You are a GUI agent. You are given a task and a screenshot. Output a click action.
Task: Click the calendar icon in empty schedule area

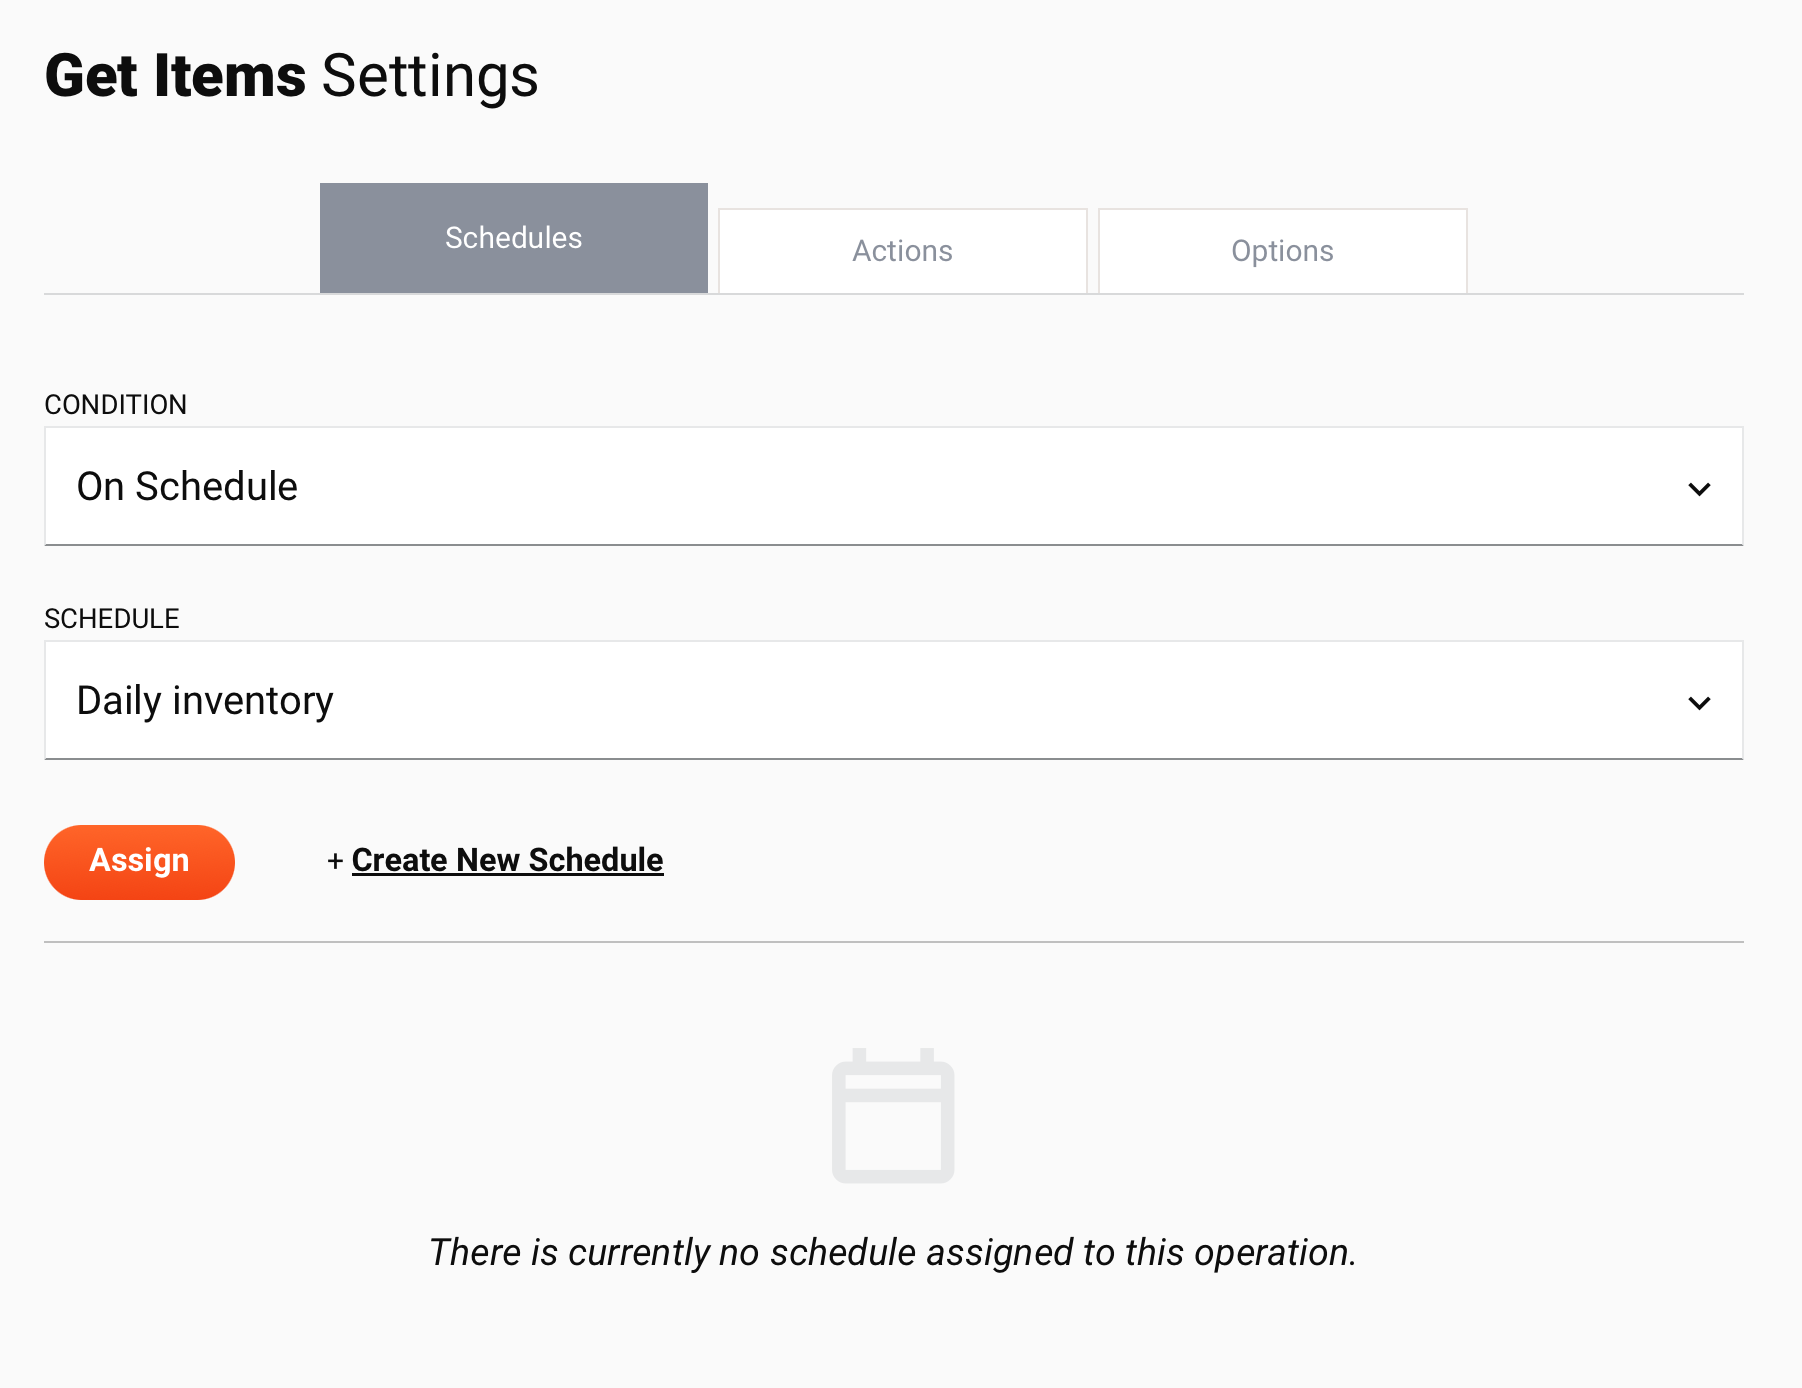[x=892, y=1117]
